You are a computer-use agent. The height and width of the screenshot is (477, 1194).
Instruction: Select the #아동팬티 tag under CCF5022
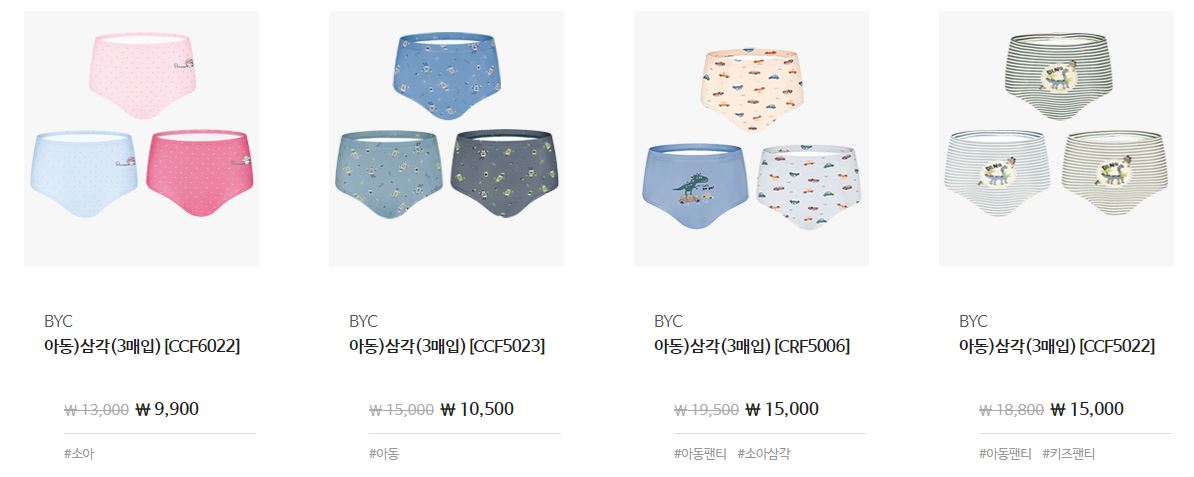(1005, 454)
